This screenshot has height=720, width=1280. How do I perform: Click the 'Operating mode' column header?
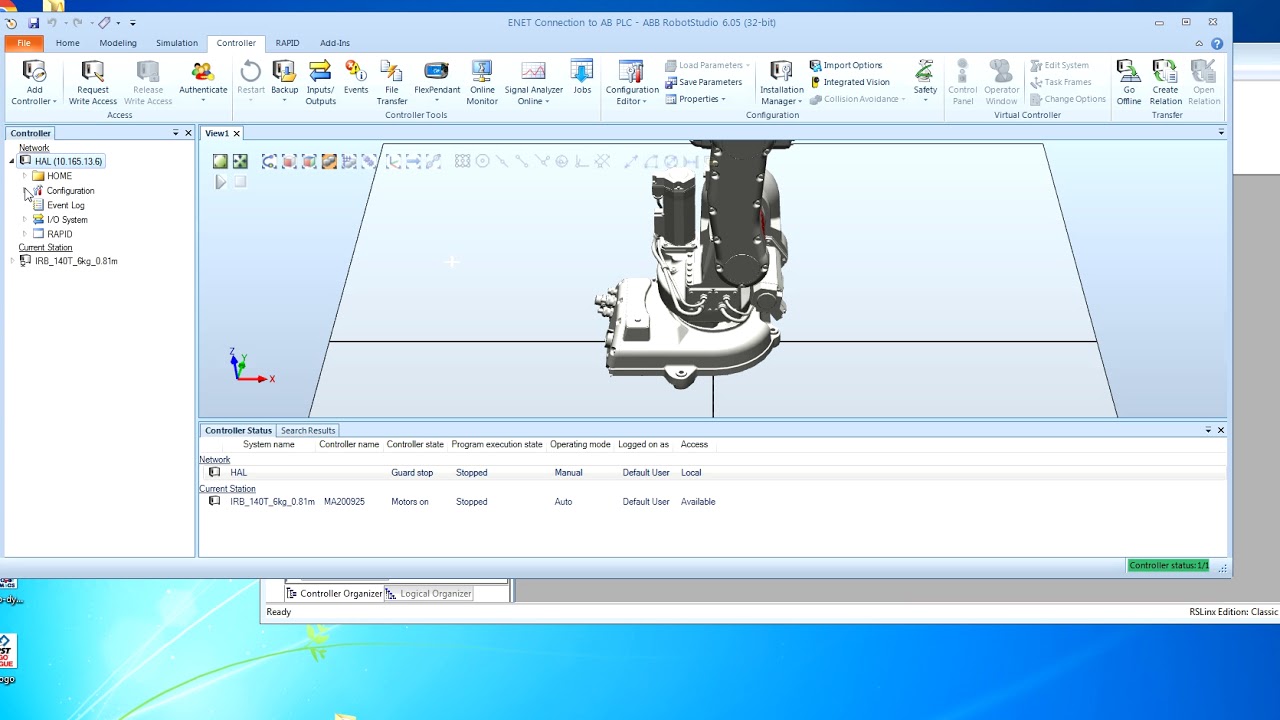pyautogui.click(x=580, y=445)
